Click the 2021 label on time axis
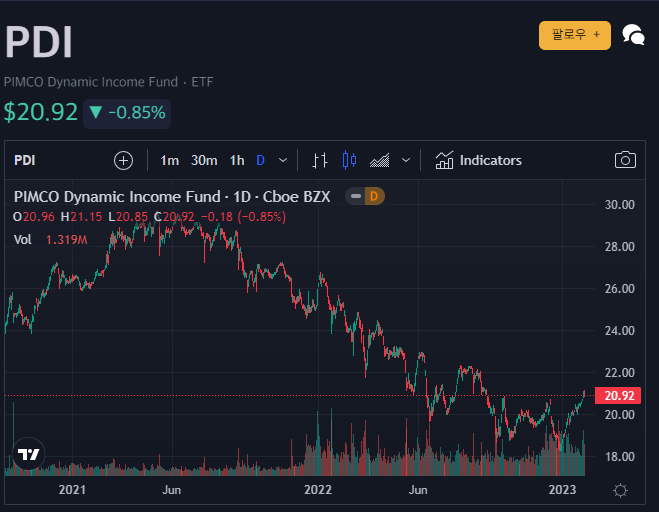Image resolution: width=659 pixels, height=512 pixels. click(72, 490)
